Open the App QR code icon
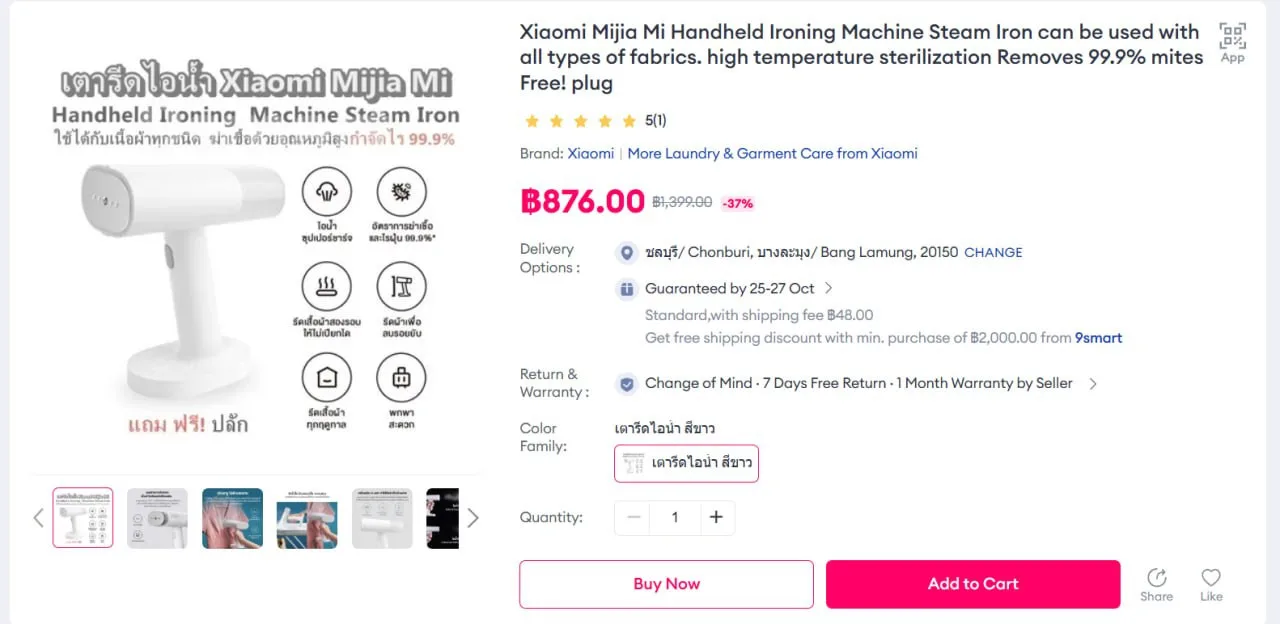The image size is (1280, 624). (x=1232, y=37)
